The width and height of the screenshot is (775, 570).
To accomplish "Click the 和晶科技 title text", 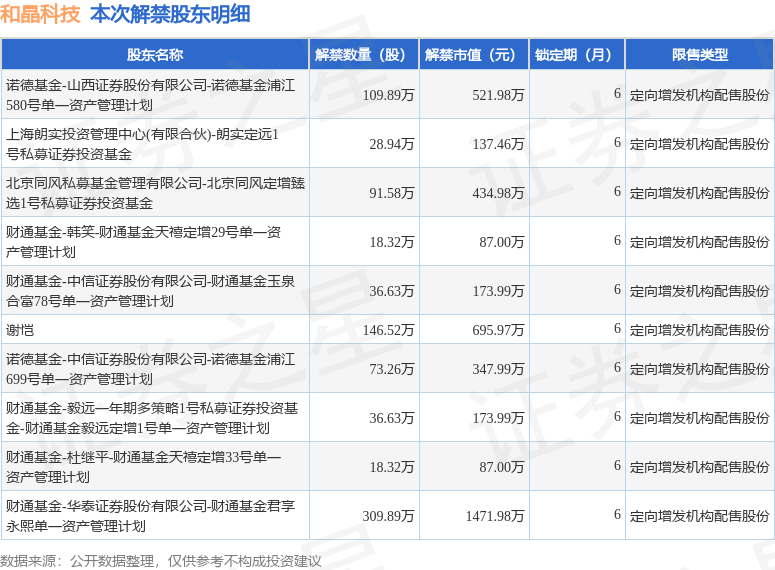I will pyautogui.click(x=40, y=14).
